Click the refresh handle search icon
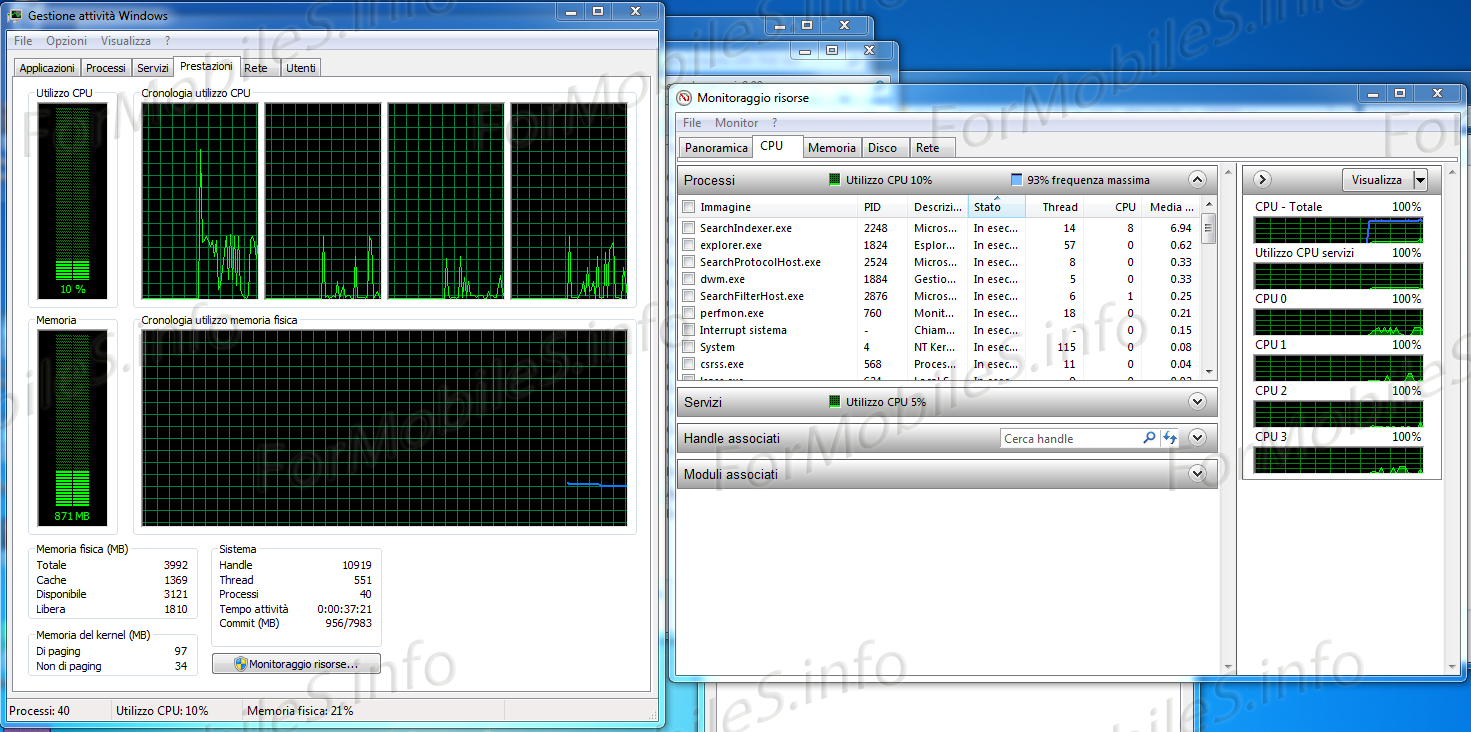Screen dimensions: 1471x732 pos(1170,438)
